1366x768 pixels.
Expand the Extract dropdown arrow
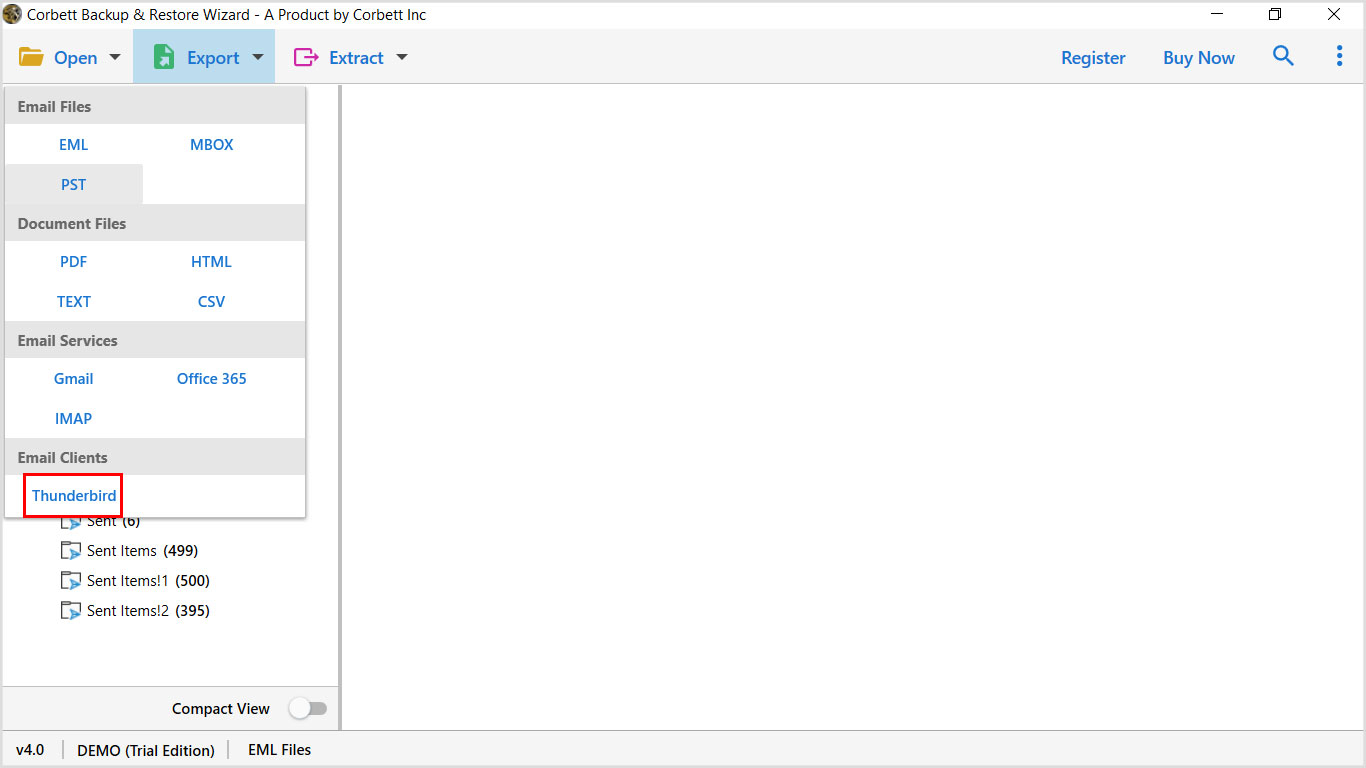pyautogui.click(x=402, y=57)
